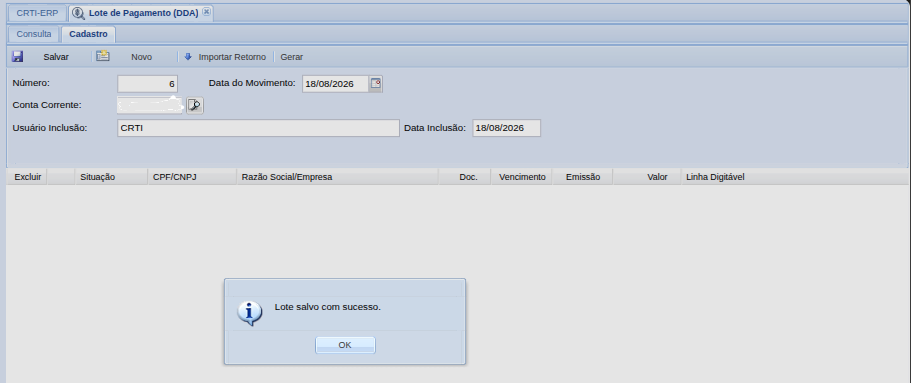Viewport: 911px width, 383px height.
Task: Click the Gerar toolbar button
Action: 292,57
